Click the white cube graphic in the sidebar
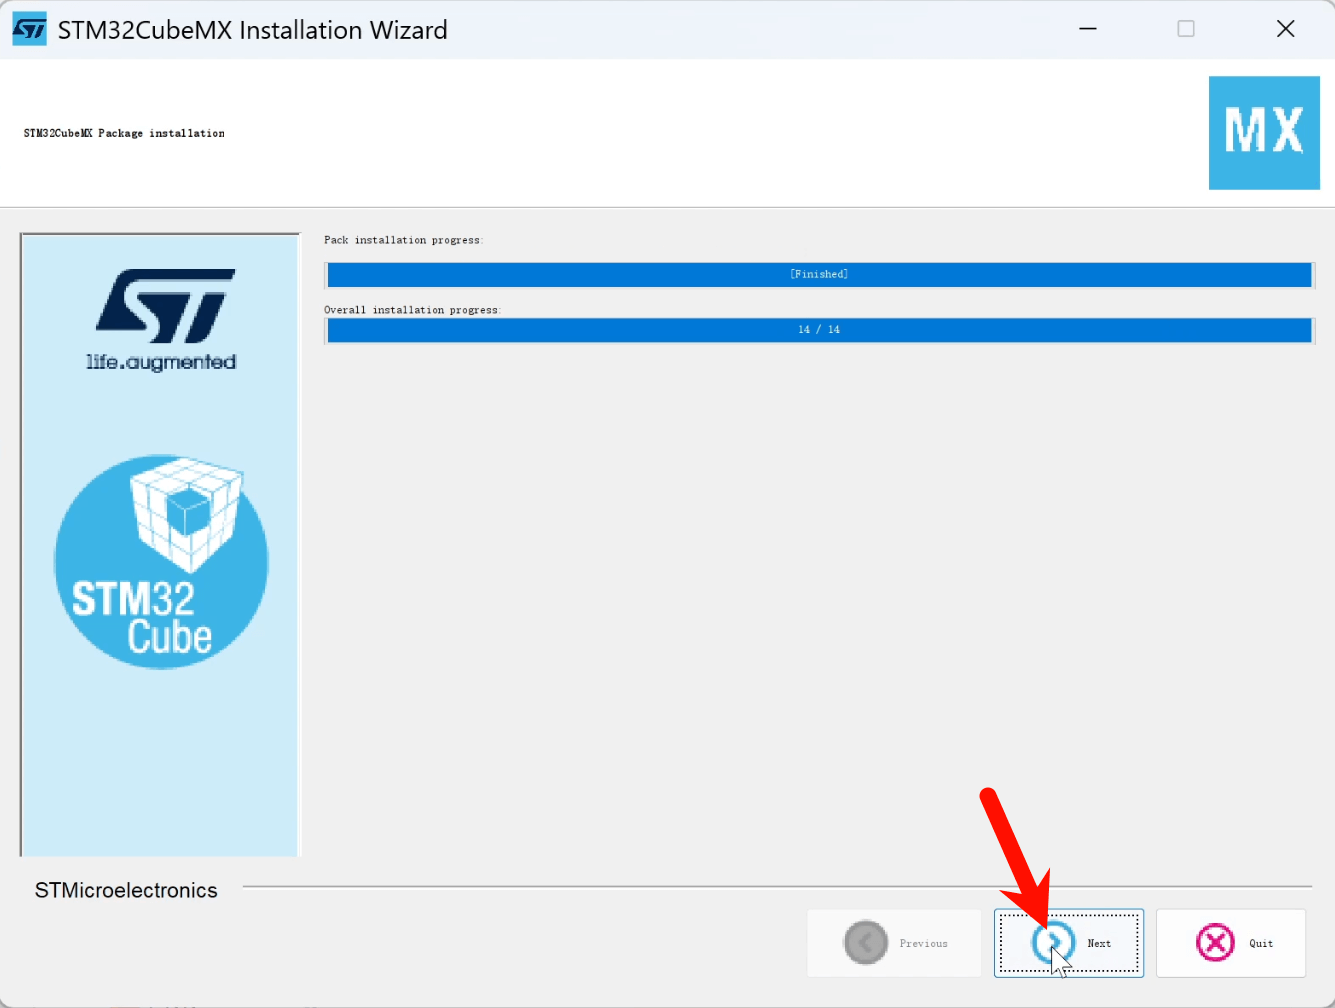The image size is (1335, 1008). pyautogui.click(x=186, y=510)
